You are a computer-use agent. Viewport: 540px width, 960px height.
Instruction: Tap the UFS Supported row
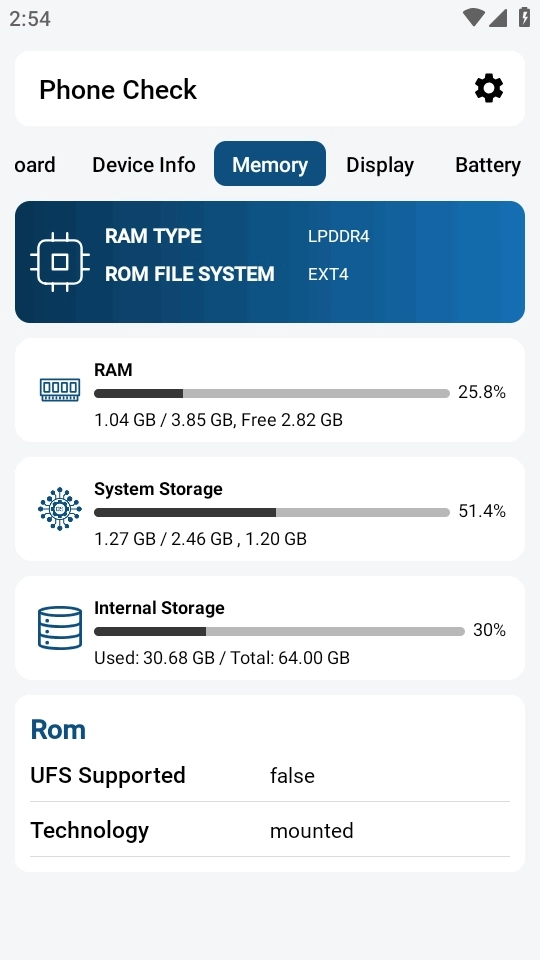pyautogui.click(x=270, y=775)
